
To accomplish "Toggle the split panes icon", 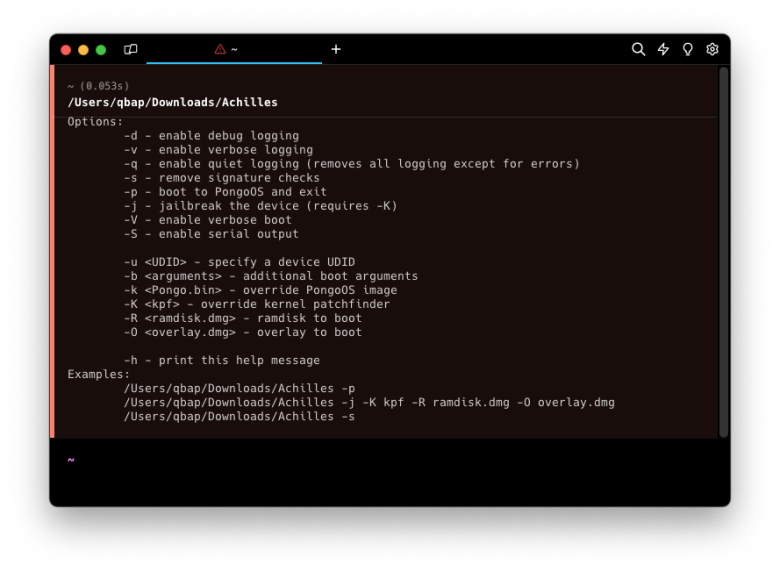I will [130, 49].
